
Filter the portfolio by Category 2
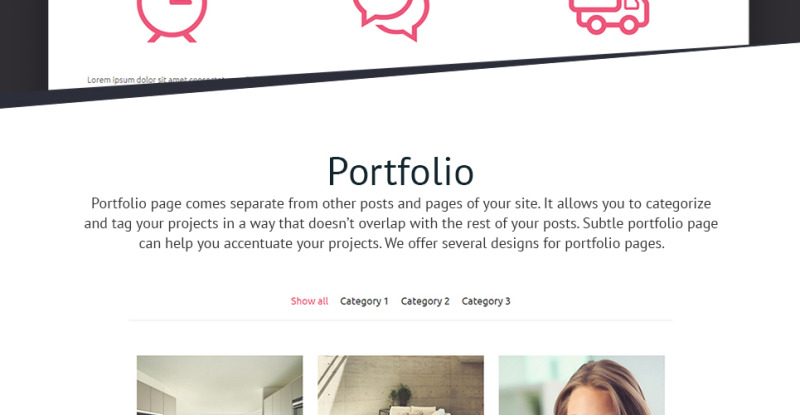425,301
